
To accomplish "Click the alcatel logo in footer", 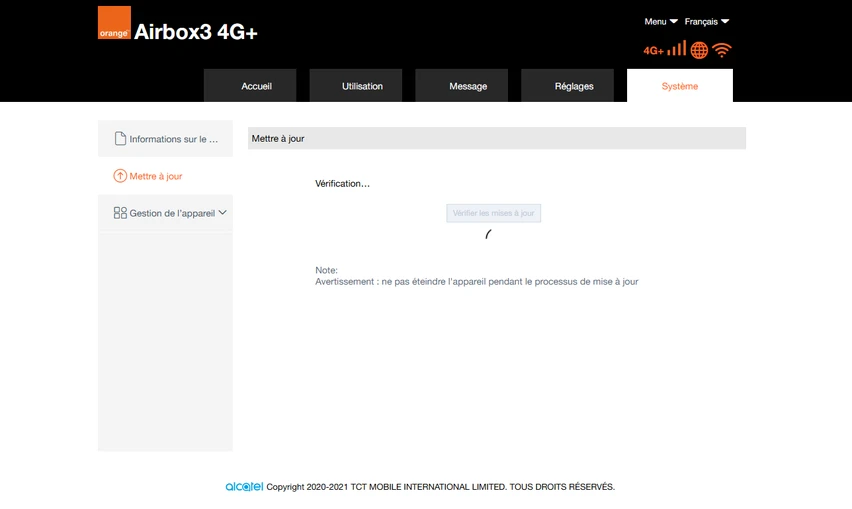I will click(x=244, y=486).
